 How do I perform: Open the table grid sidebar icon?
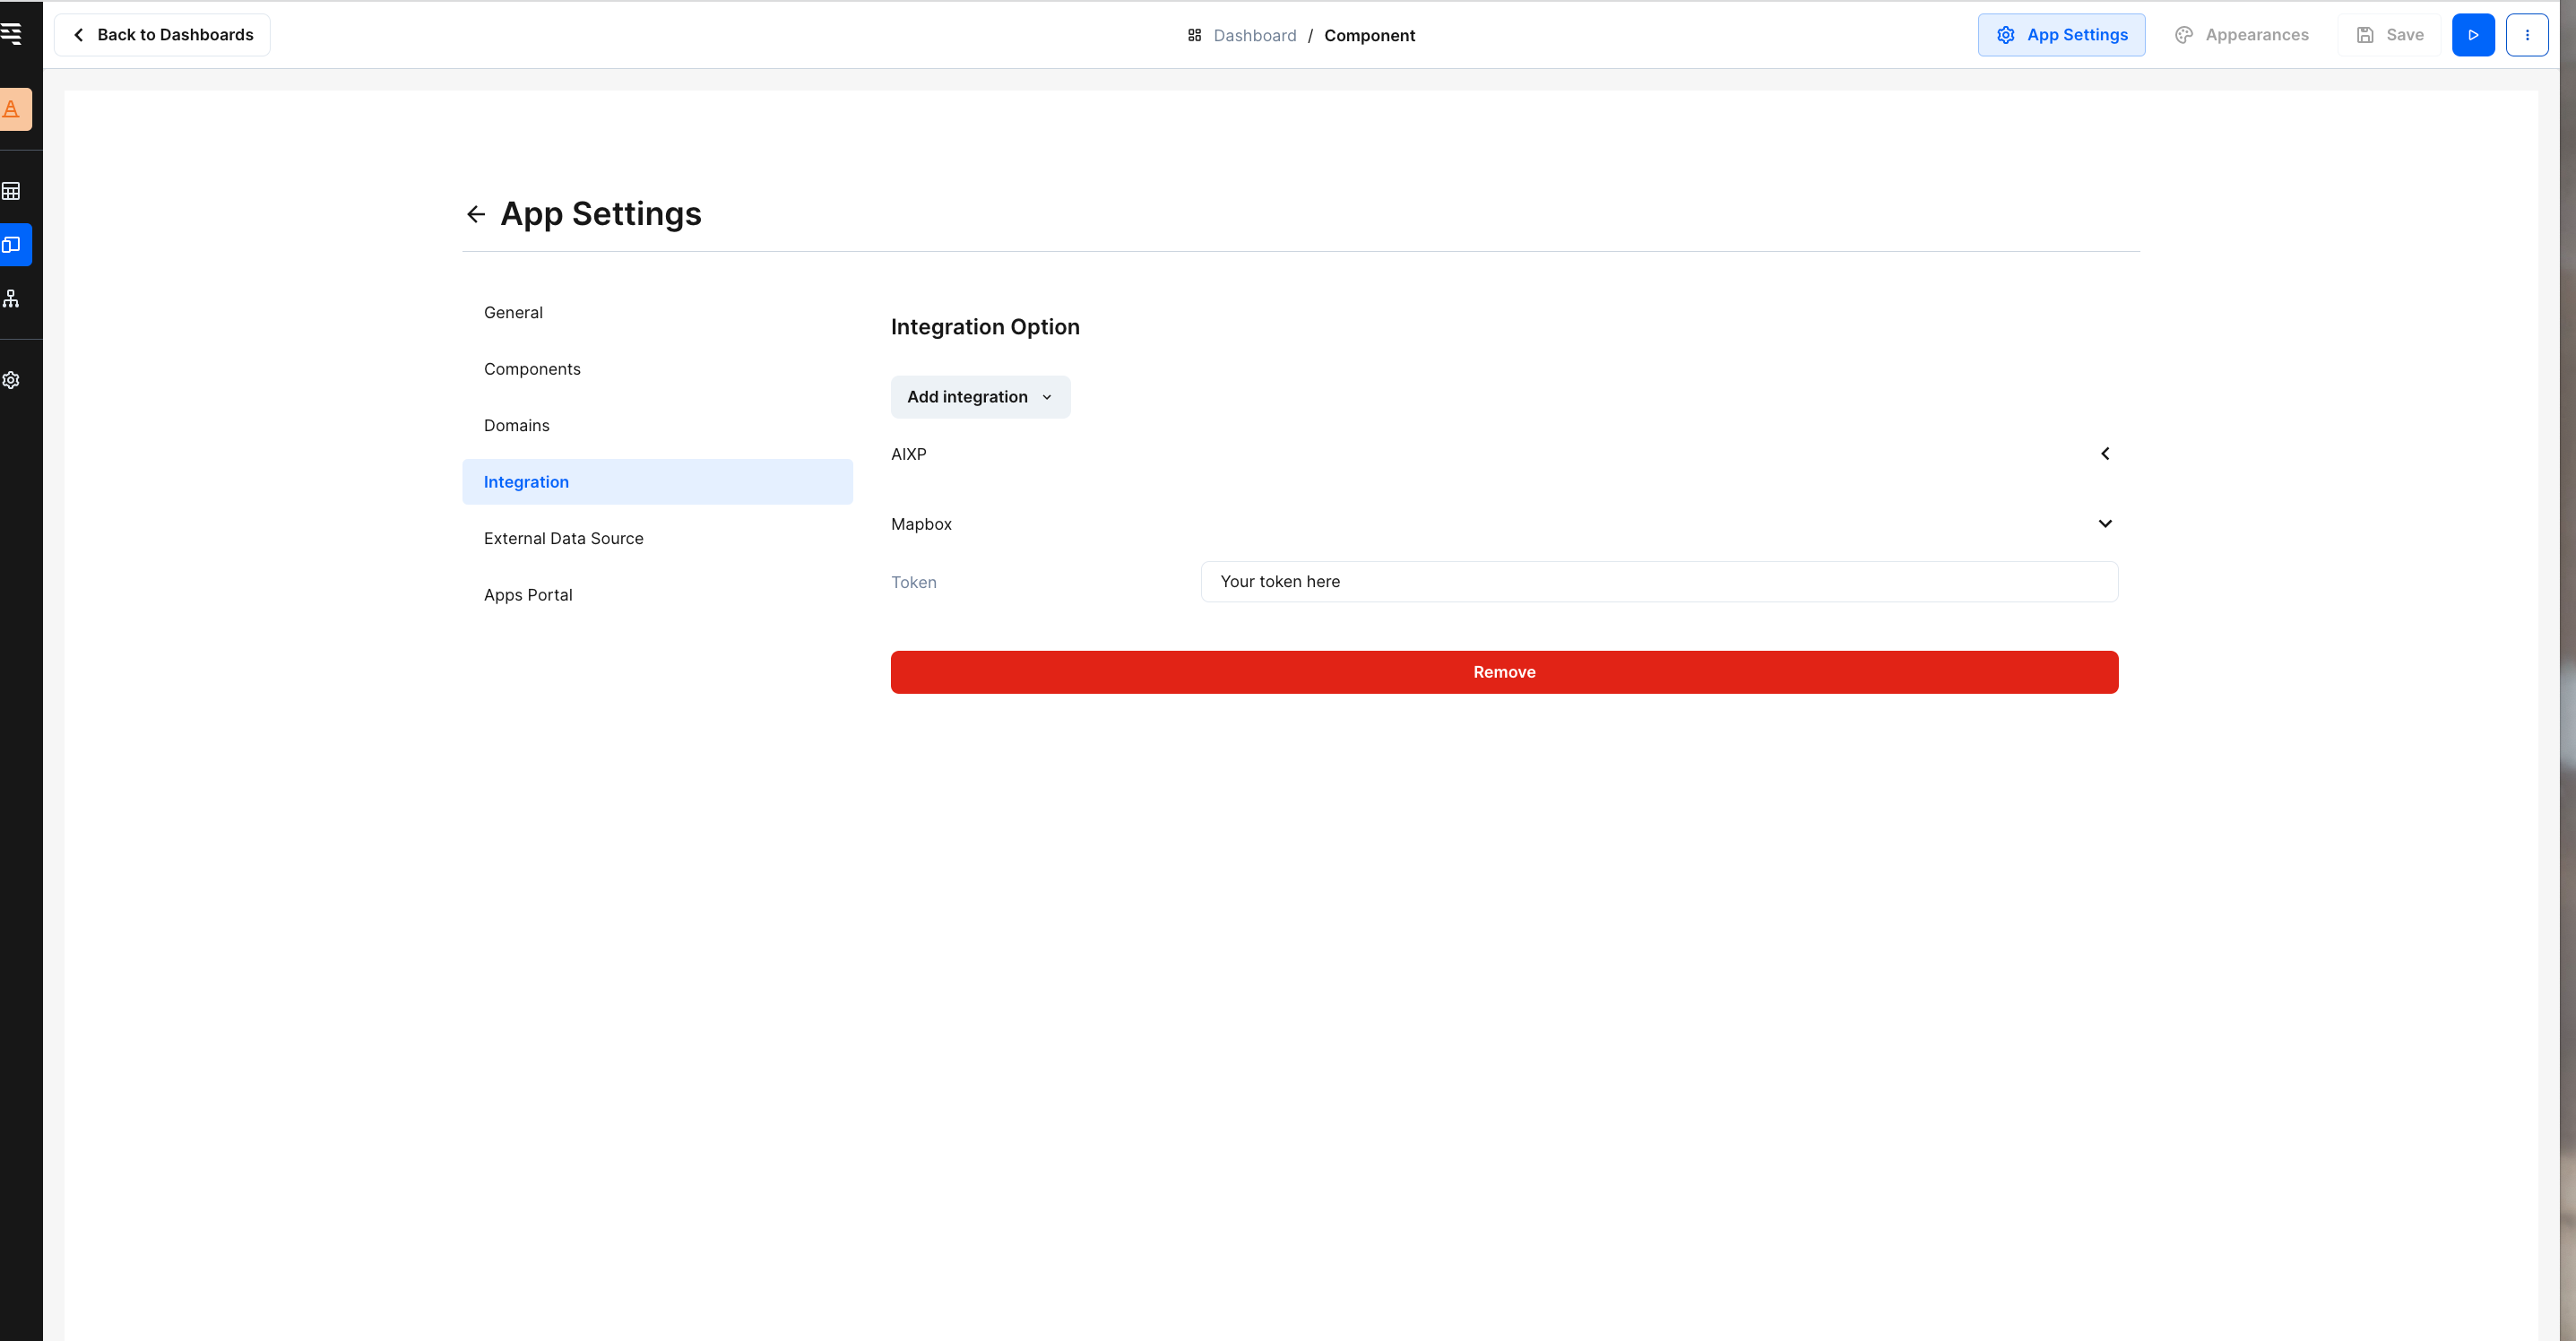[x=11, y=190]
